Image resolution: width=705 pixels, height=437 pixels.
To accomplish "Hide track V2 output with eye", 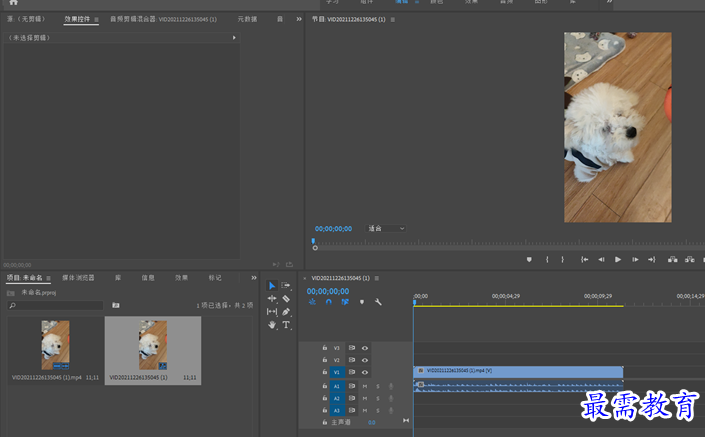I will point(365,360).
